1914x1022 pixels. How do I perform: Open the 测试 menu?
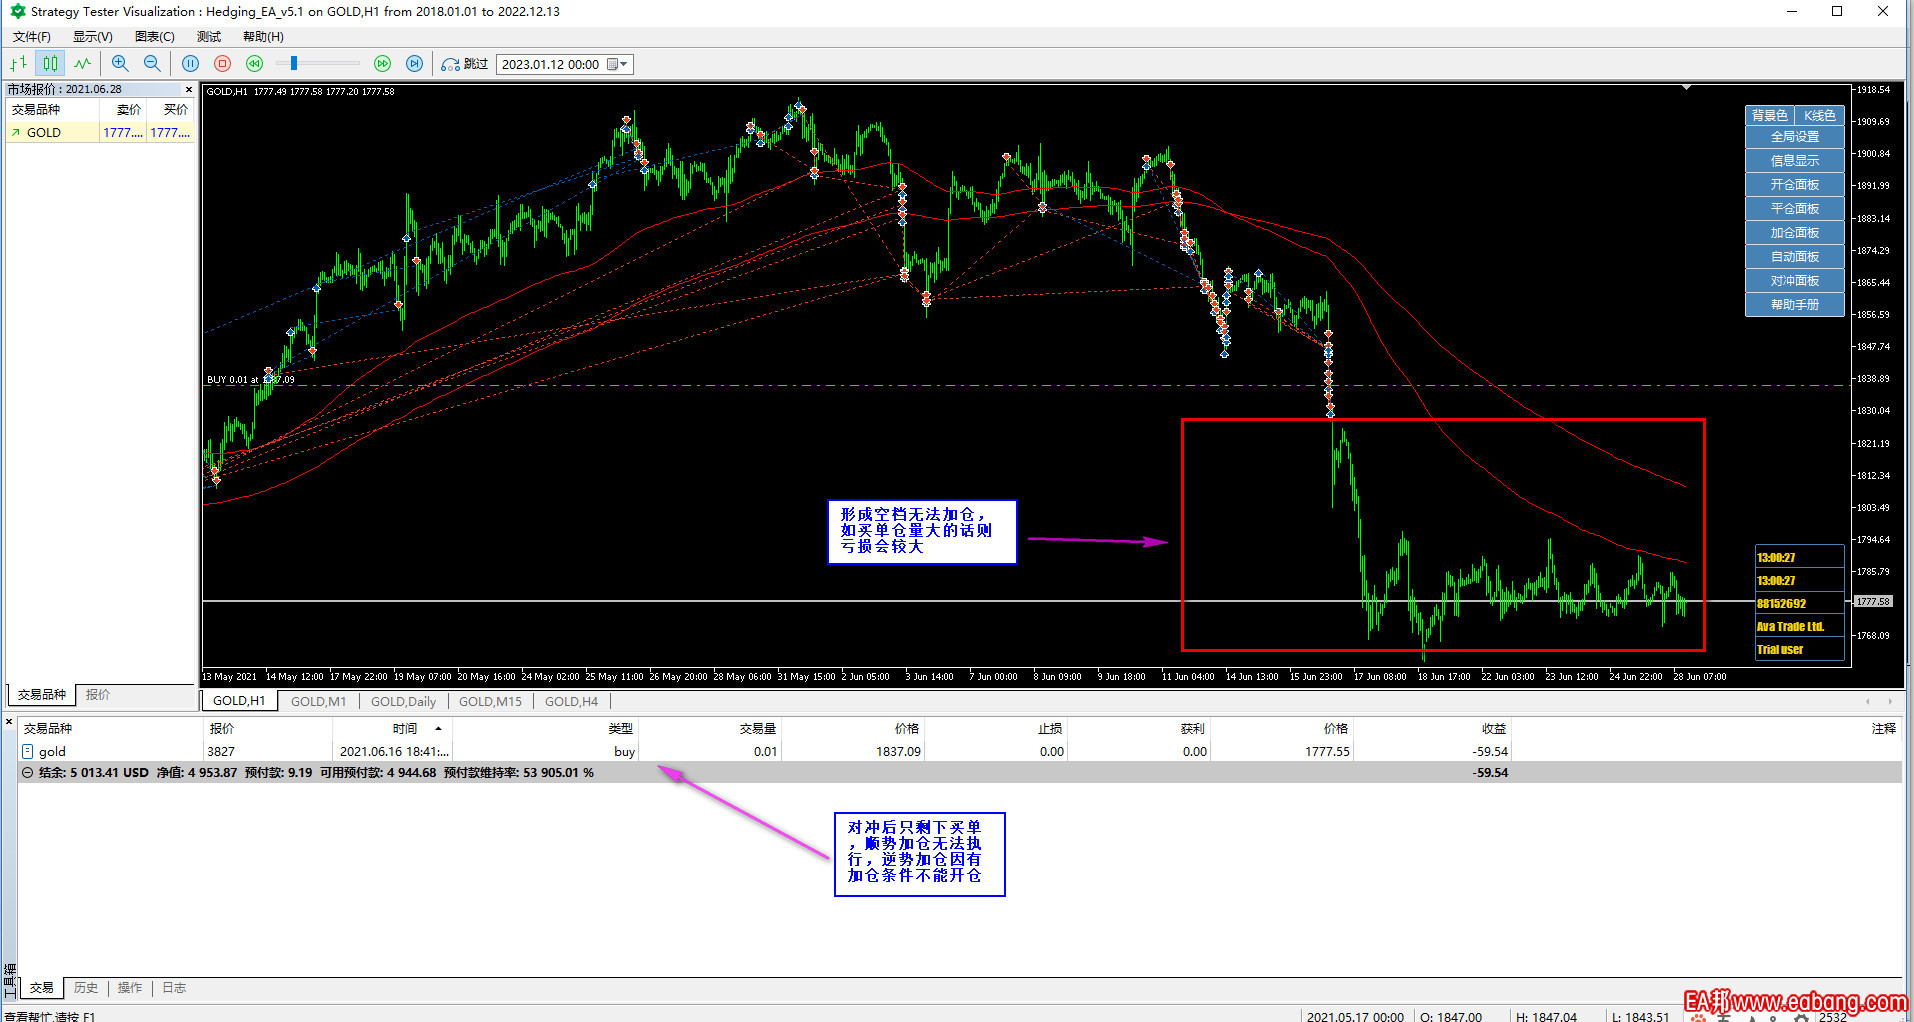pyautogui.click(x=209, y=37)
